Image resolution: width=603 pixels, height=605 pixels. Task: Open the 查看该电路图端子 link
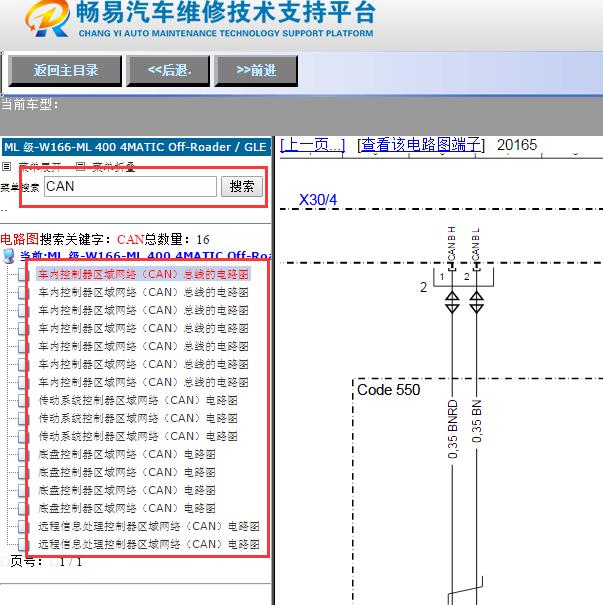(x=421, y=145)
